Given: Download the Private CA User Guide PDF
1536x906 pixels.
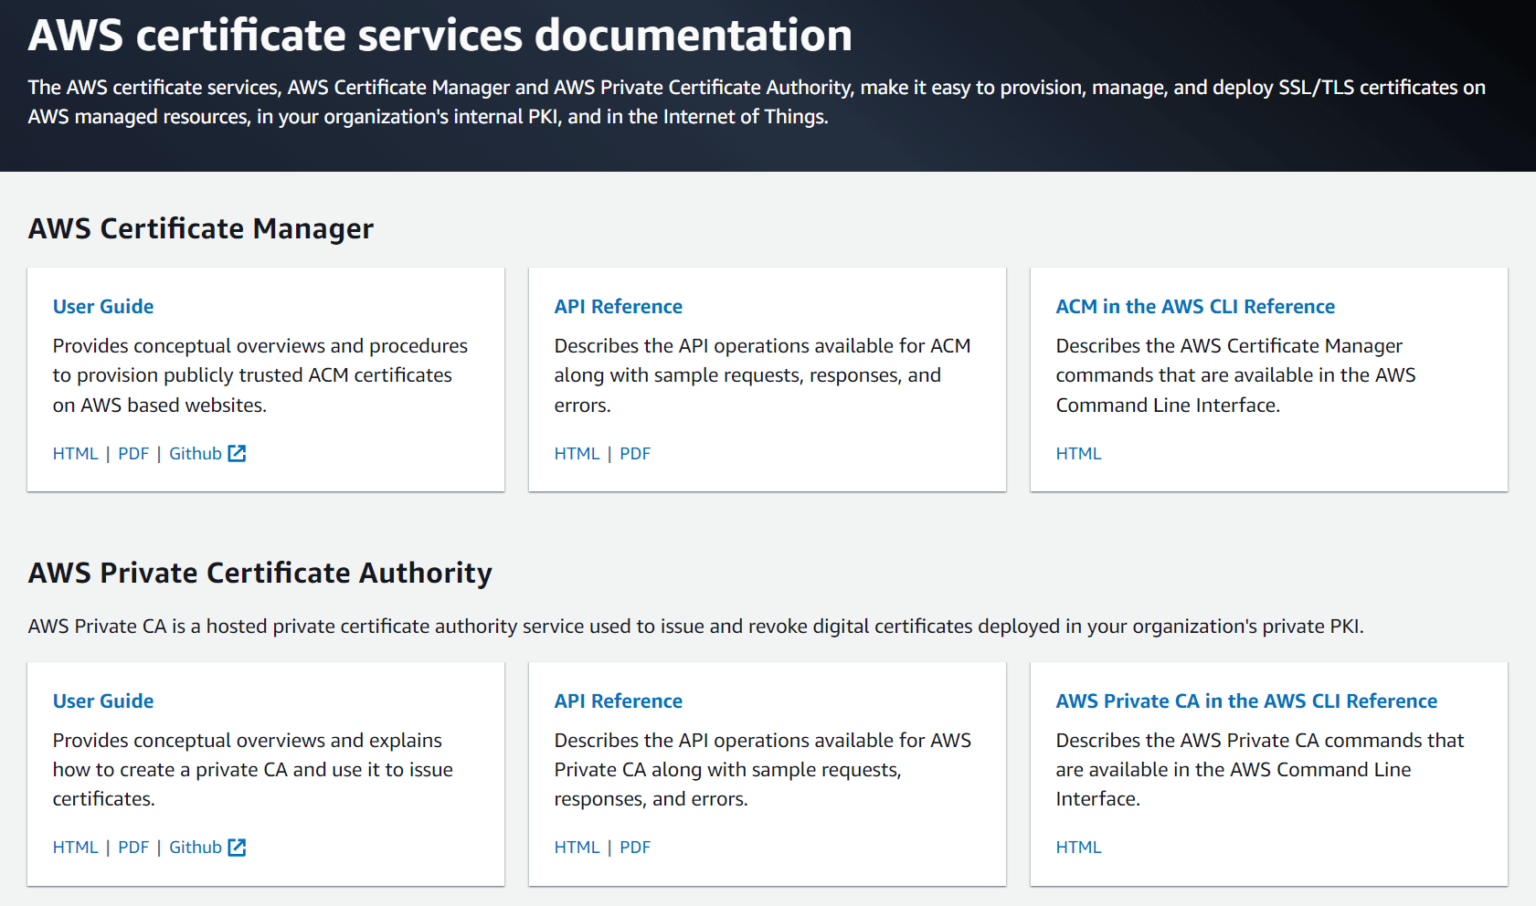Looking at the screenshot, I should coord(133,847).
